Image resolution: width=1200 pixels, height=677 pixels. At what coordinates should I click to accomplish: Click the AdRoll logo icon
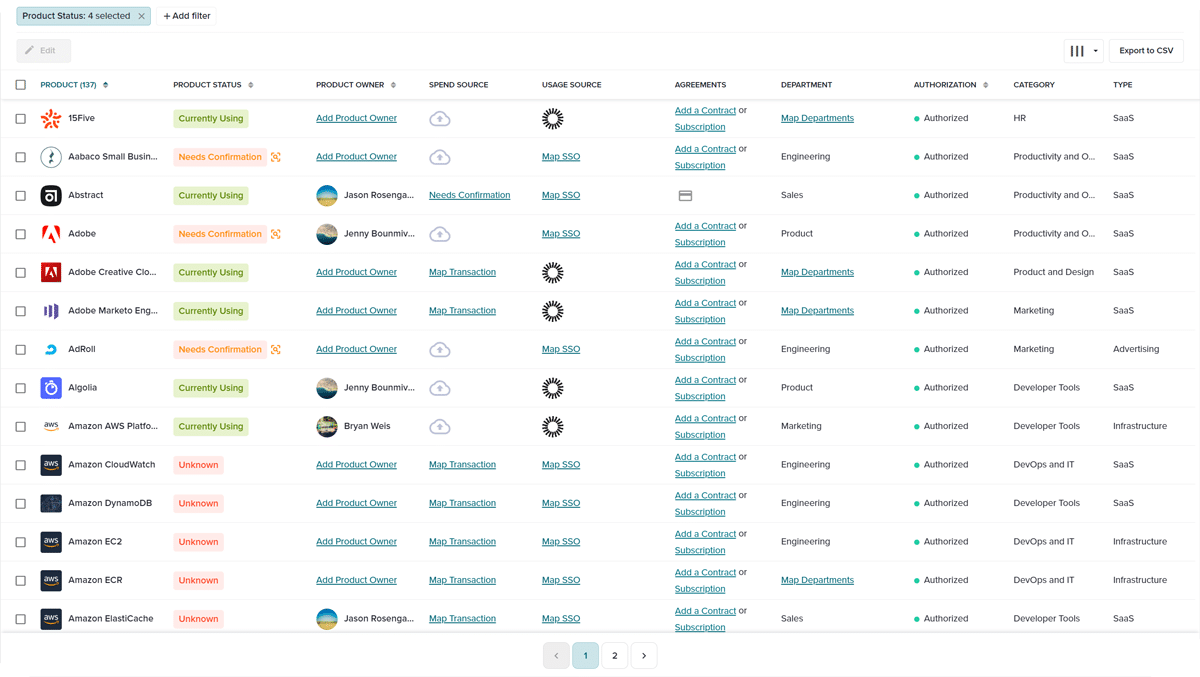(51, 350)
